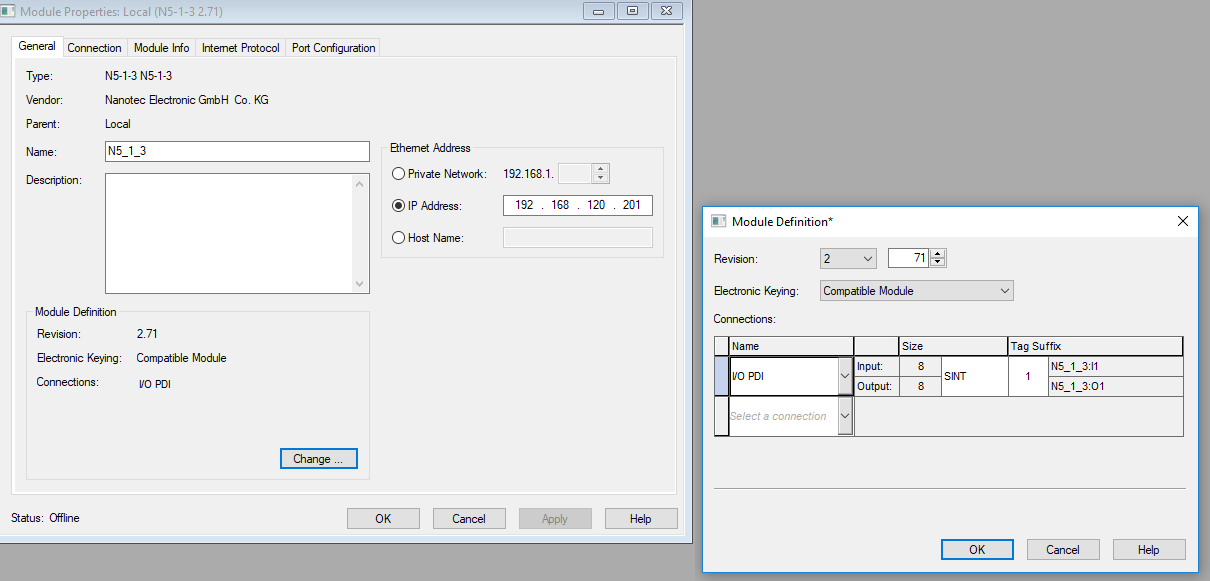Image resolution: width=1210 pixels, height=581 pixels.
Task: Click the module Name text field
Action: 237,152
